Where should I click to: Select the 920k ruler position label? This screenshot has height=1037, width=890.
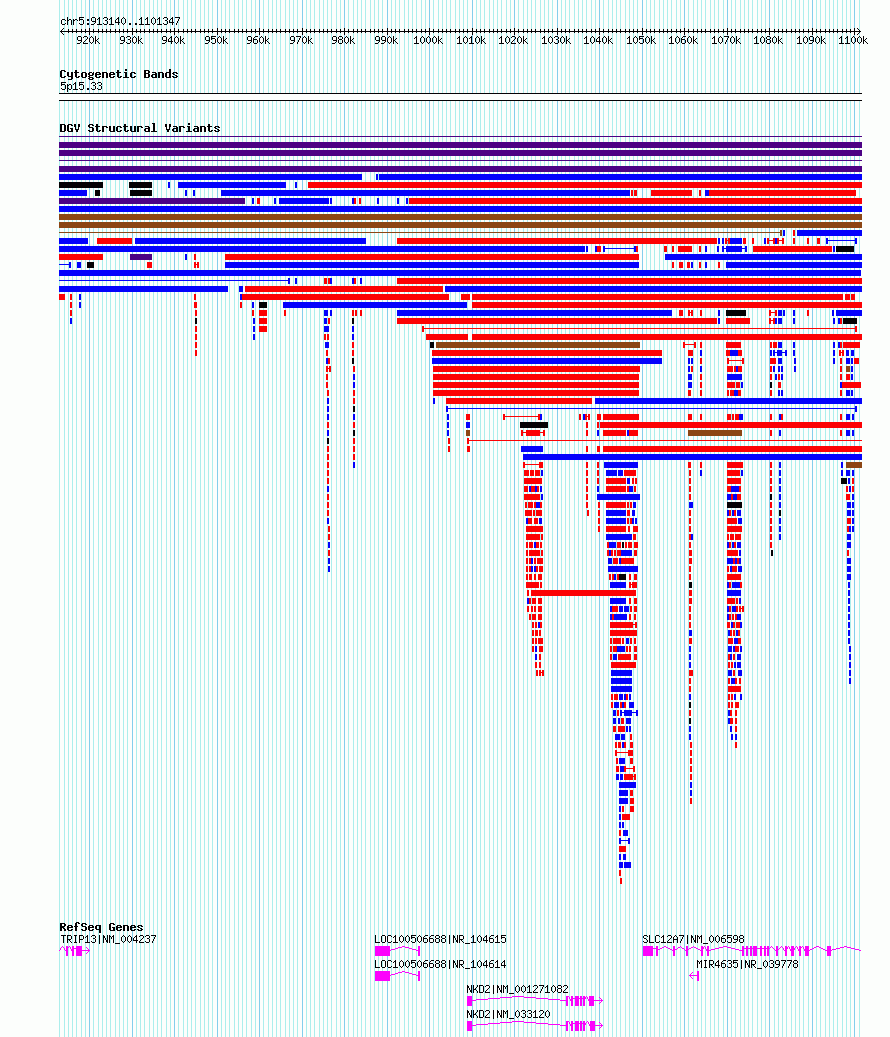coord(88,40)
